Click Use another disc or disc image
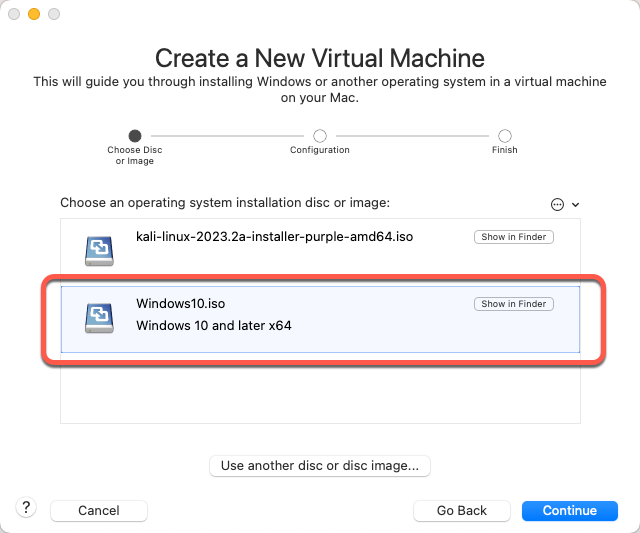 pos(320,466)
